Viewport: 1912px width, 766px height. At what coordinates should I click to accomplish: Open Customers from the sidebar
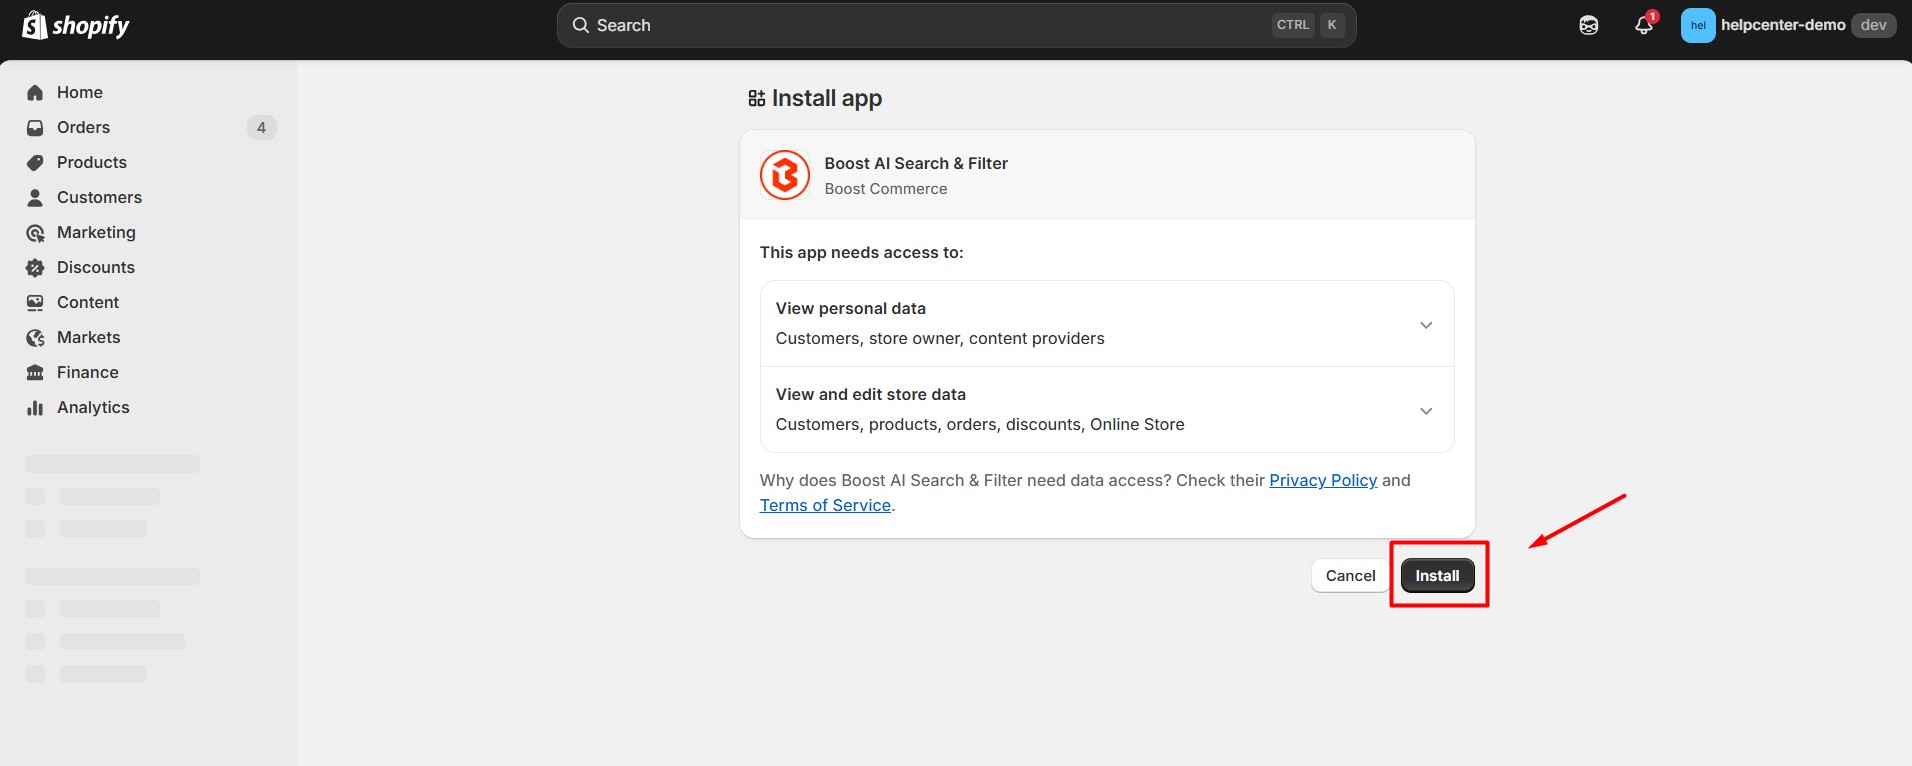point(99,198)
